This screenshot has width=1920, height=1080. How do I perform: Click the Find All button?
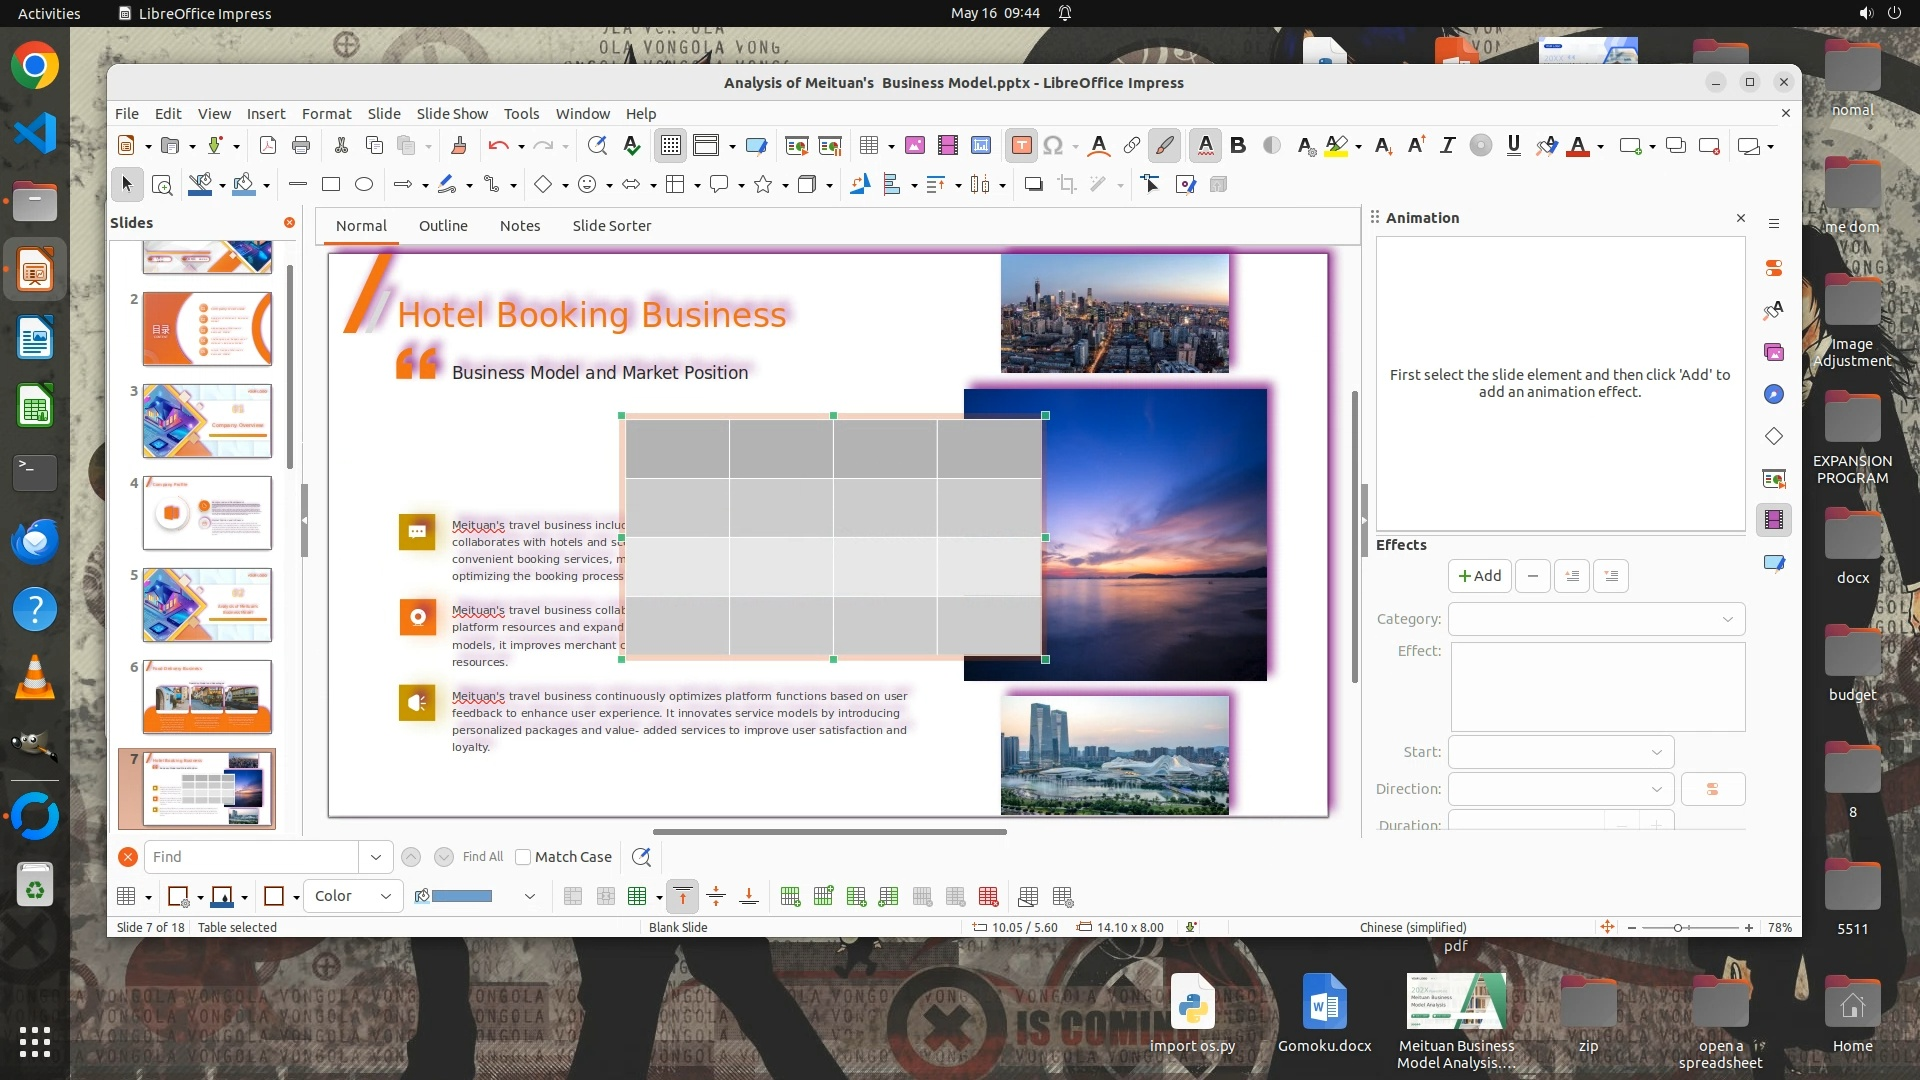pos(483,857)
